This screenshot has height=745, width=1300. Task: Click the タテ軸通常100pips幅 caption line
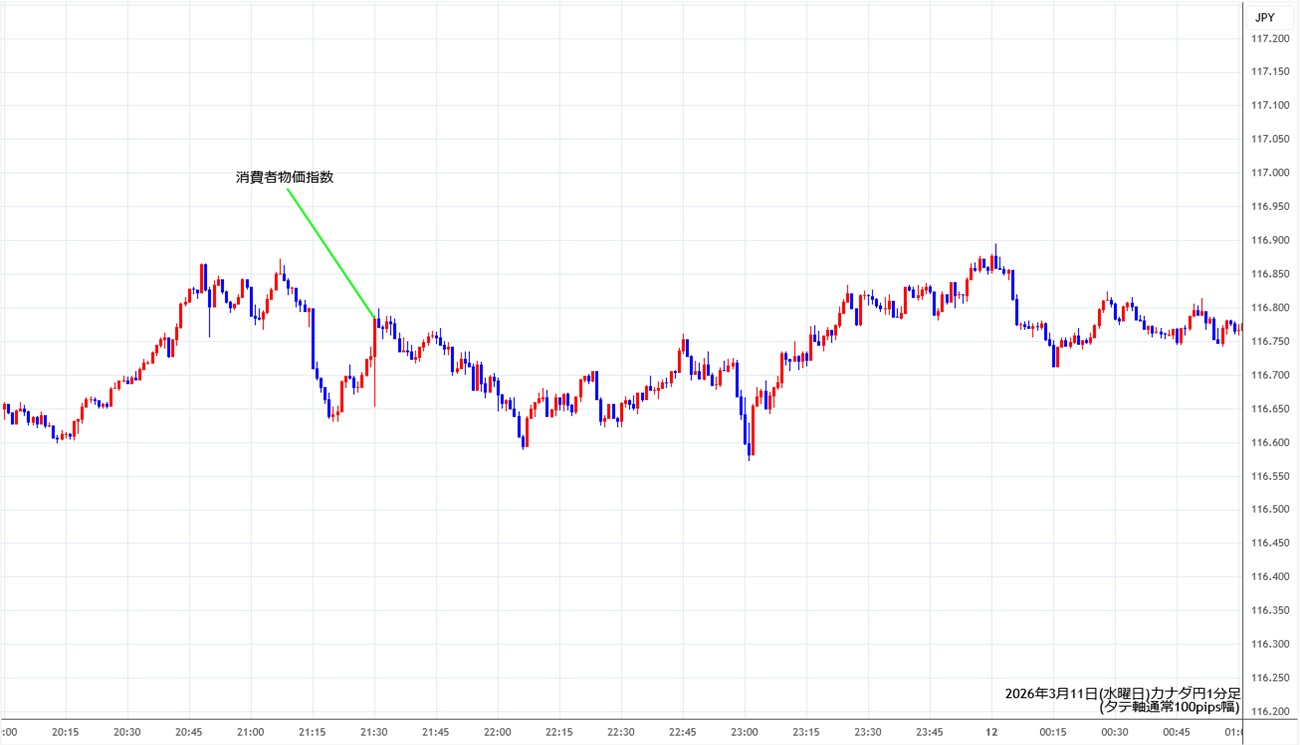(x=1169, y=707)
